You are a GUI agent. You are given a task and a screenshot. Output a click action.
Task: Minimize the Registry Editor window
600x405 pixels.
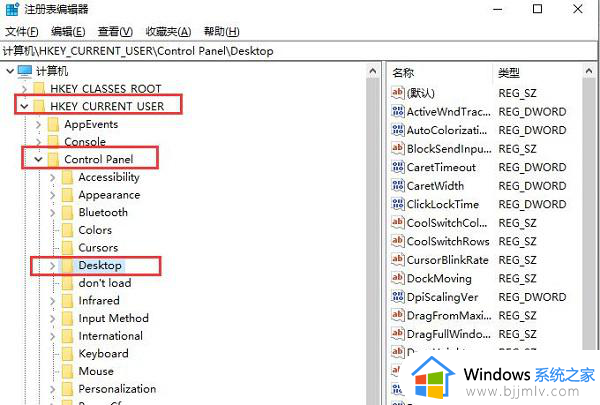coord(497,9)
